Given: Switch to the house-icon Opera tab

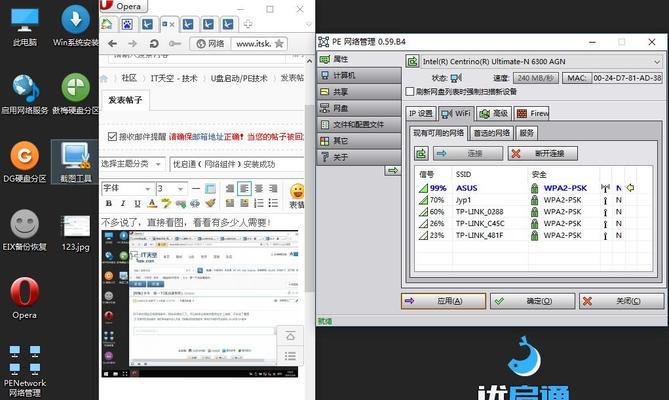Looking at the screenshot, I should (107, 24).
